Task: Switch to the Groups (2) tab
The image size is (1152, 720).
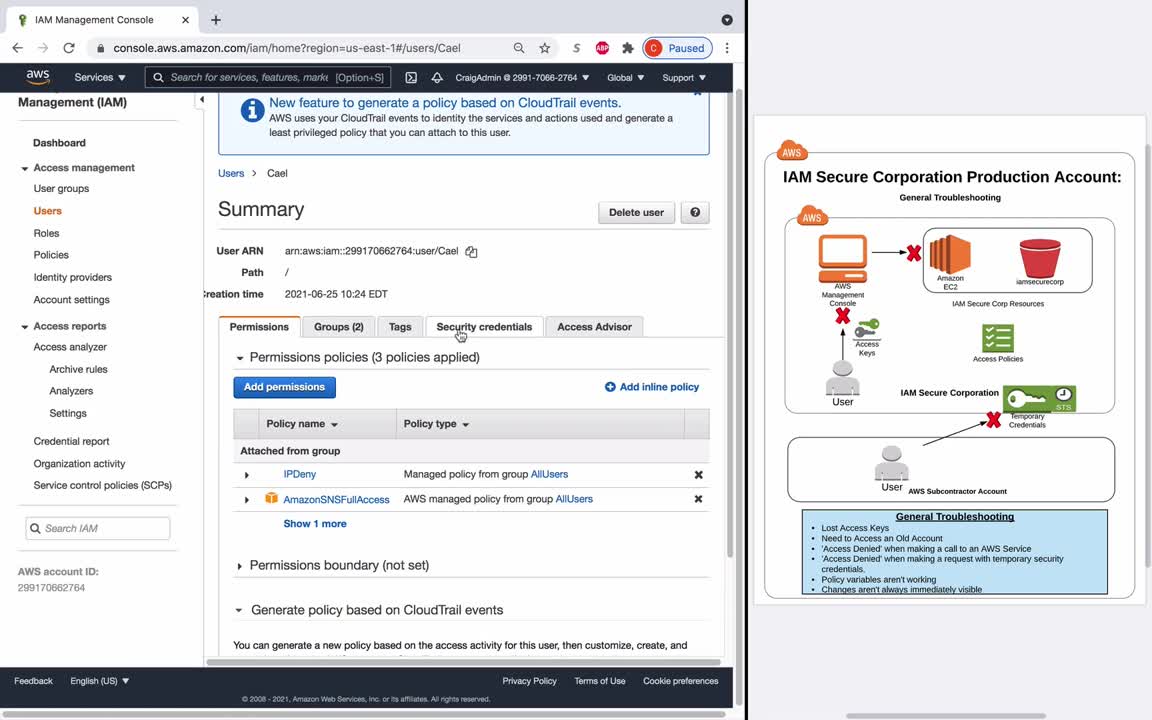Action: 339,327
